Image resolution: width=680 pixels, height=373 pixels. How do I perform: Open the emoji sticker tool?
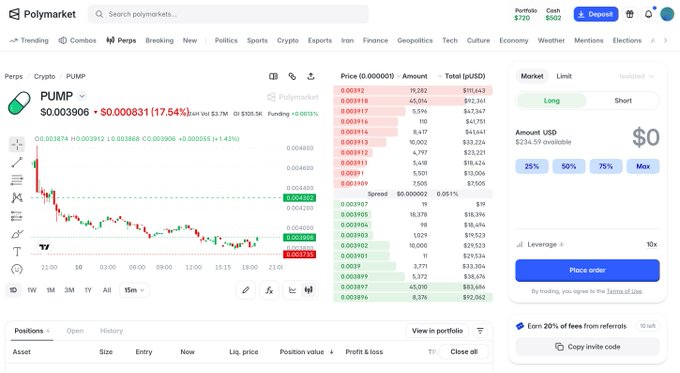17,269
